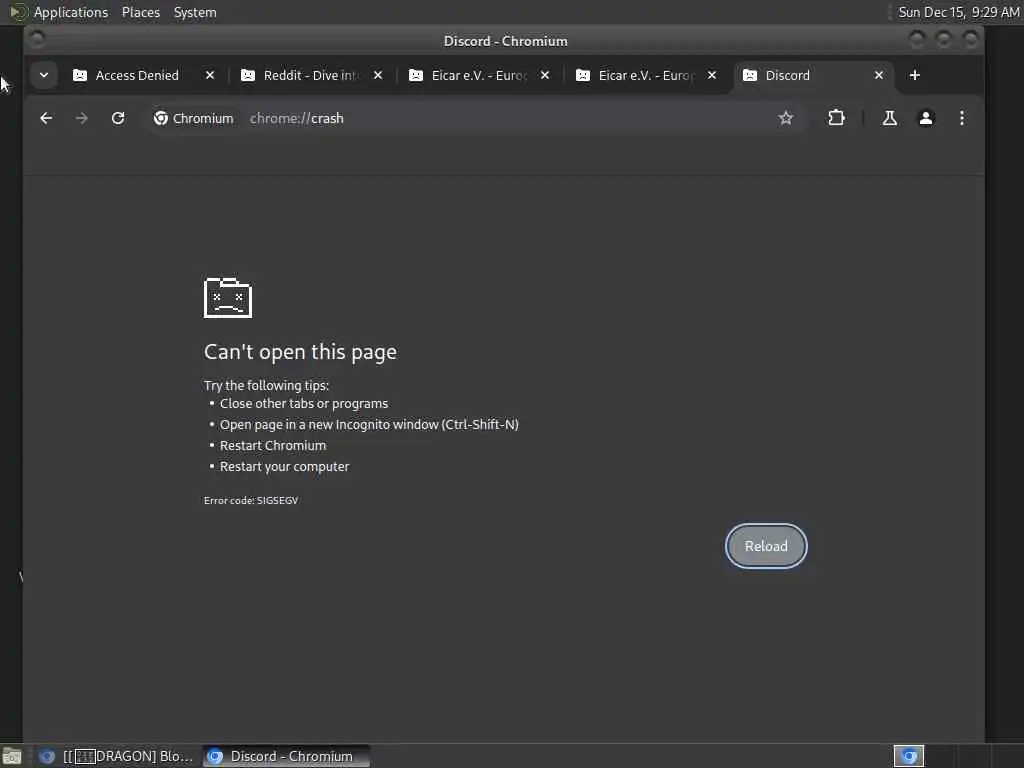Select the Discord tab

point(813,75)
